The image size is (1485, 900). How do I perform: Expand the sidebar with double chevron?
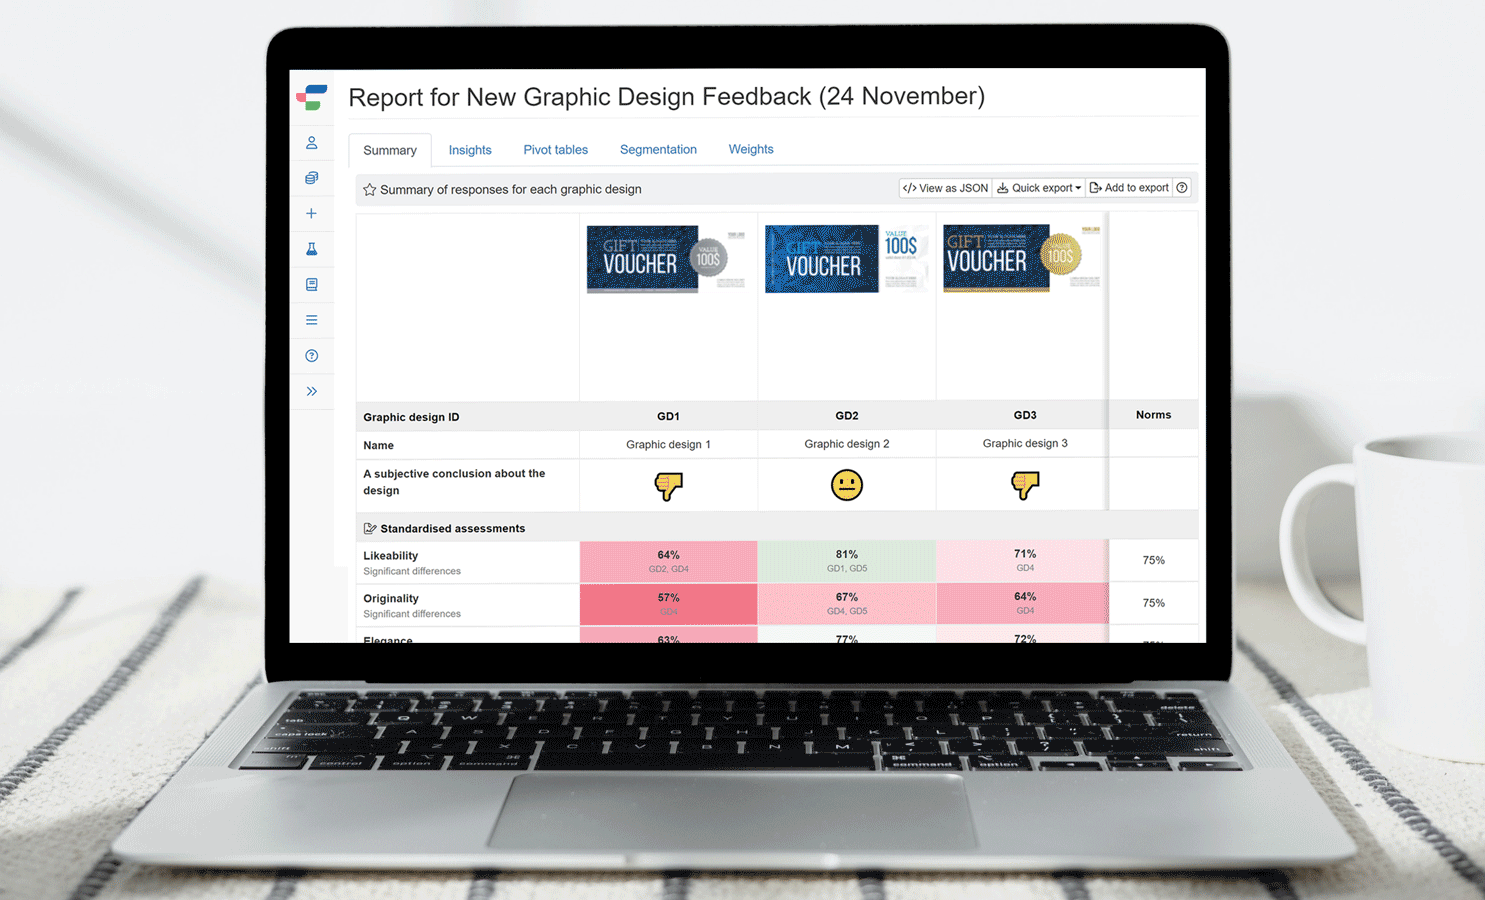point(312,391)
